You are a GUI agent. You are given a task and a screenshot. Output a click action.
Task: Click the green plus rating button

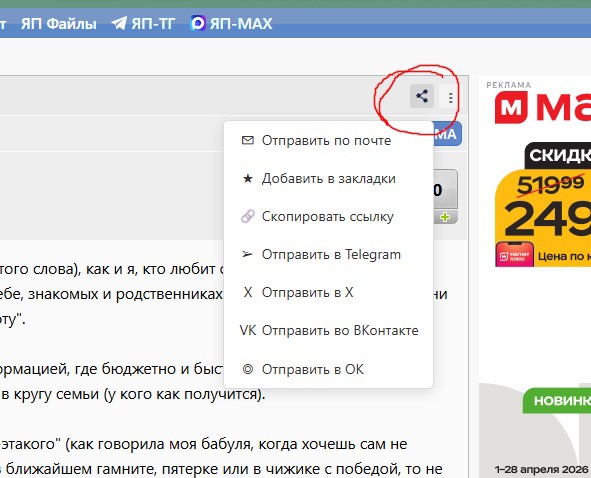[x=445, y=217]
